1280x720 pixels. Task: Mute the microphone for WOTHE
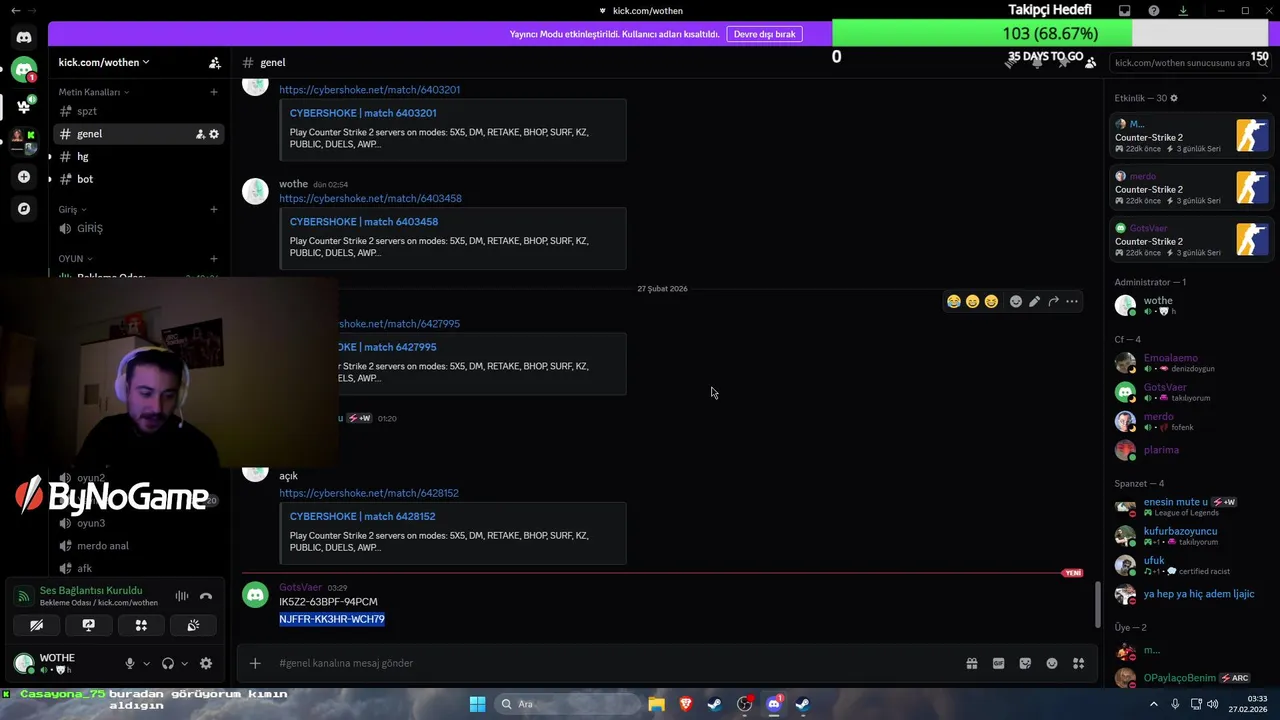point(129,663)
